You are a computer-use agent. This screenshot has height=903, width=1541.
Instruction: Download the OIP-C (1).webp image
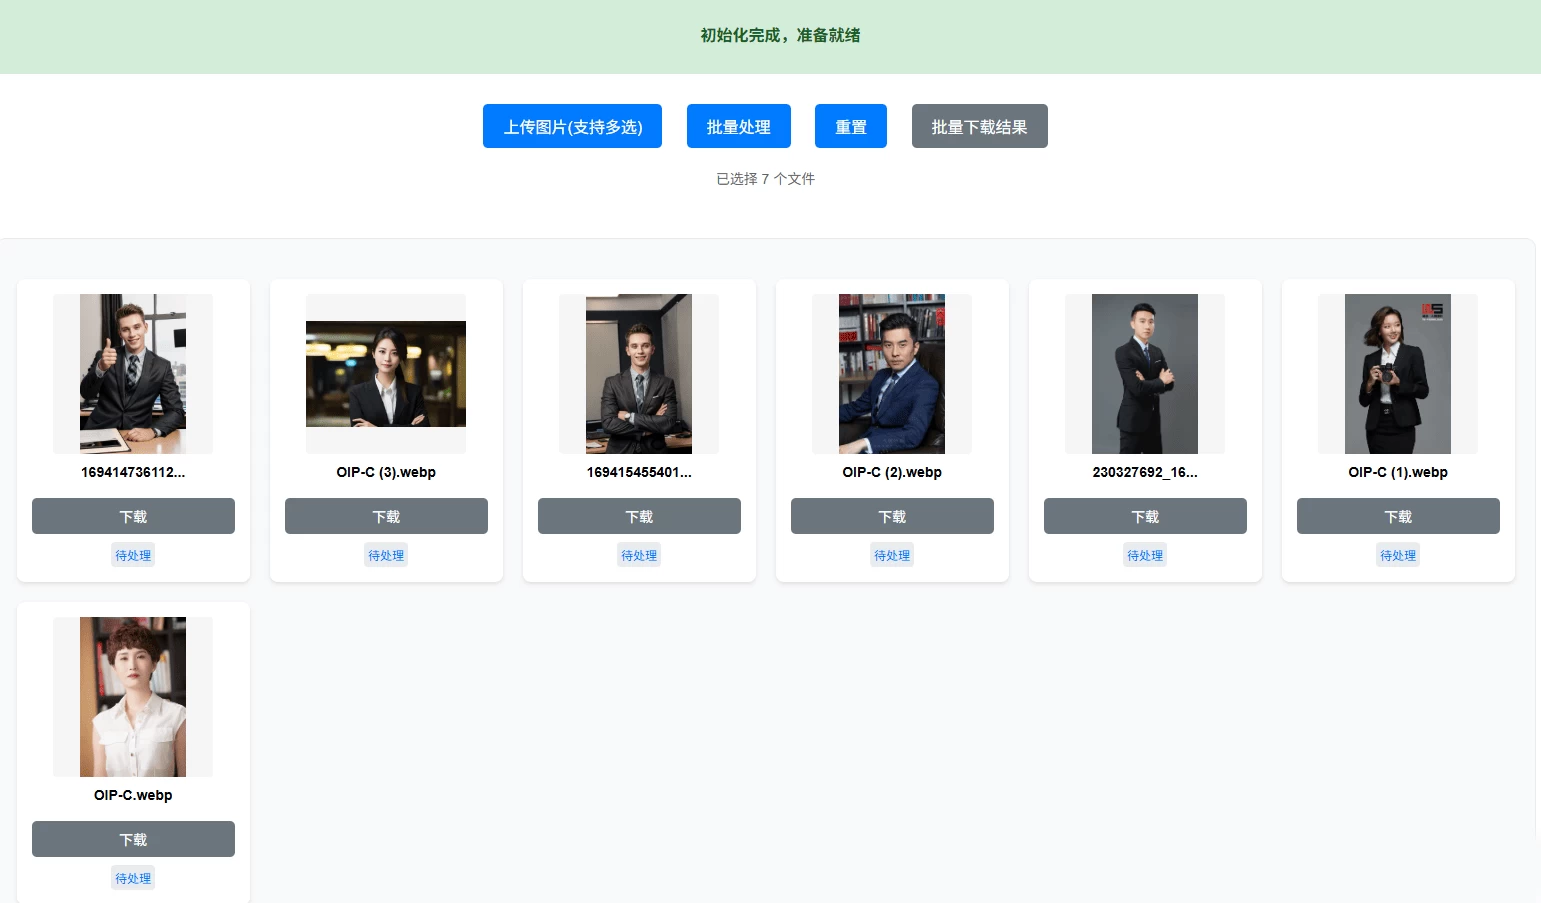[1397, 516]
